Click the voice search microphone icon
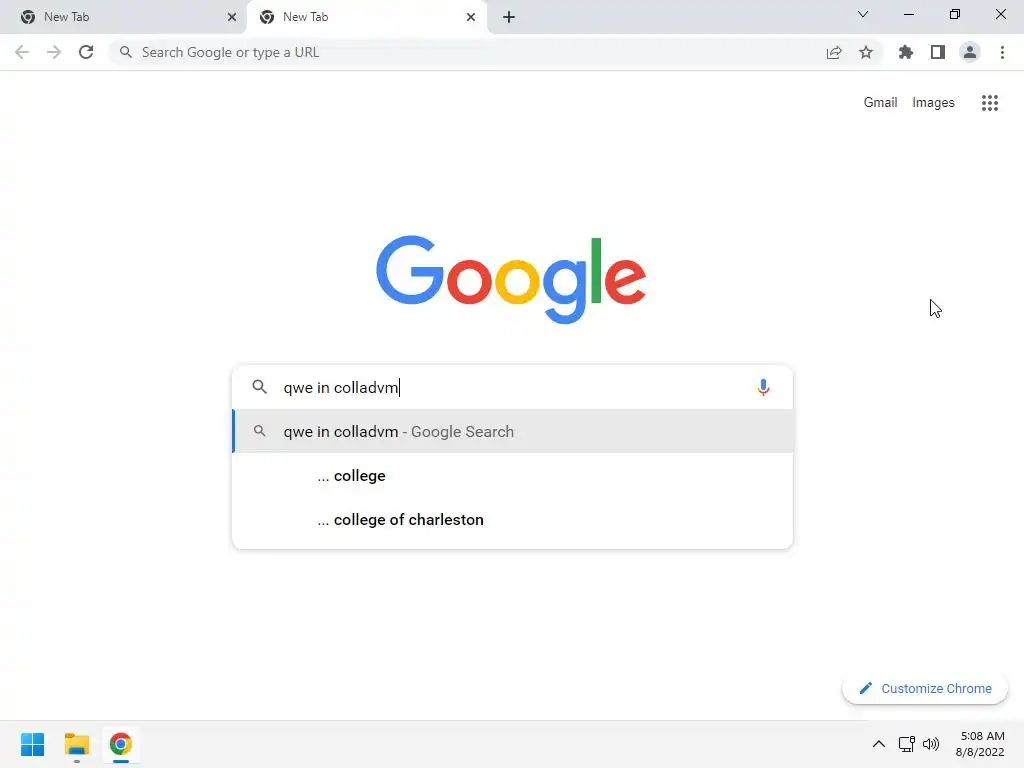Viewport: 1024px width, 768px height. 763,387
